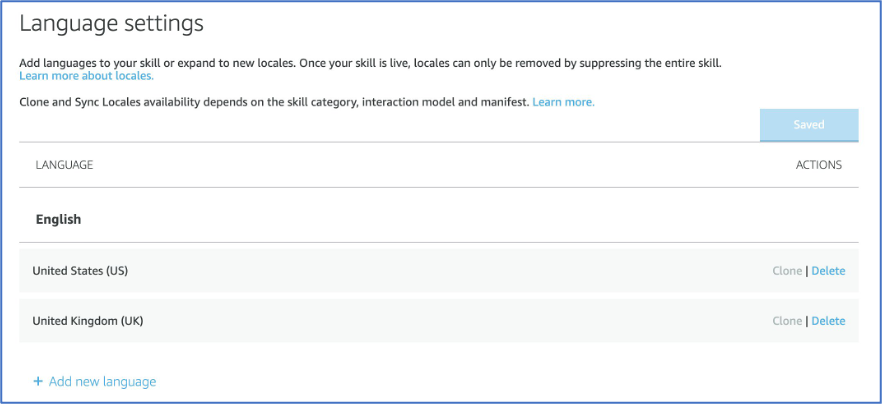Clone the United Kingdom (UK) locale
The width and height of the screenshot is (883, 404).
click(787, 321)
